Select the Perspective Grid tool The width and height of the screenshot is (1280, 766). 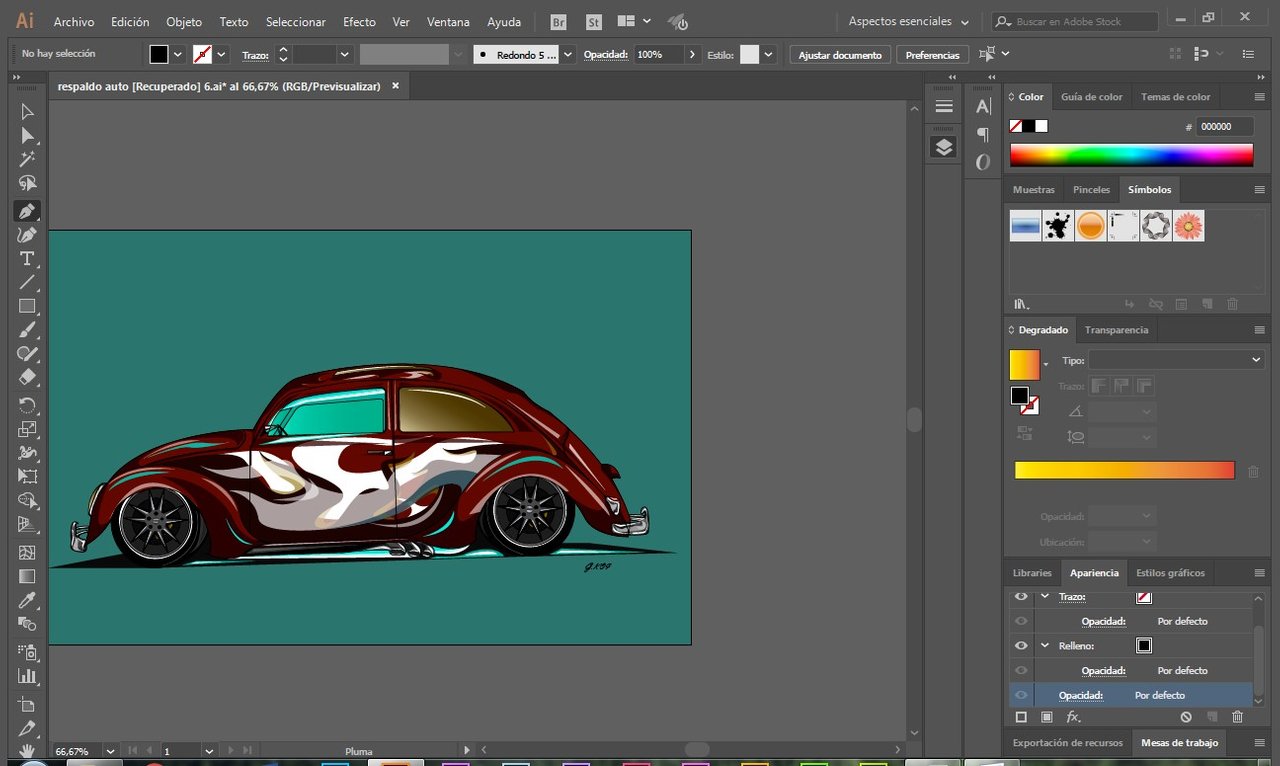[x=27, y=525]
